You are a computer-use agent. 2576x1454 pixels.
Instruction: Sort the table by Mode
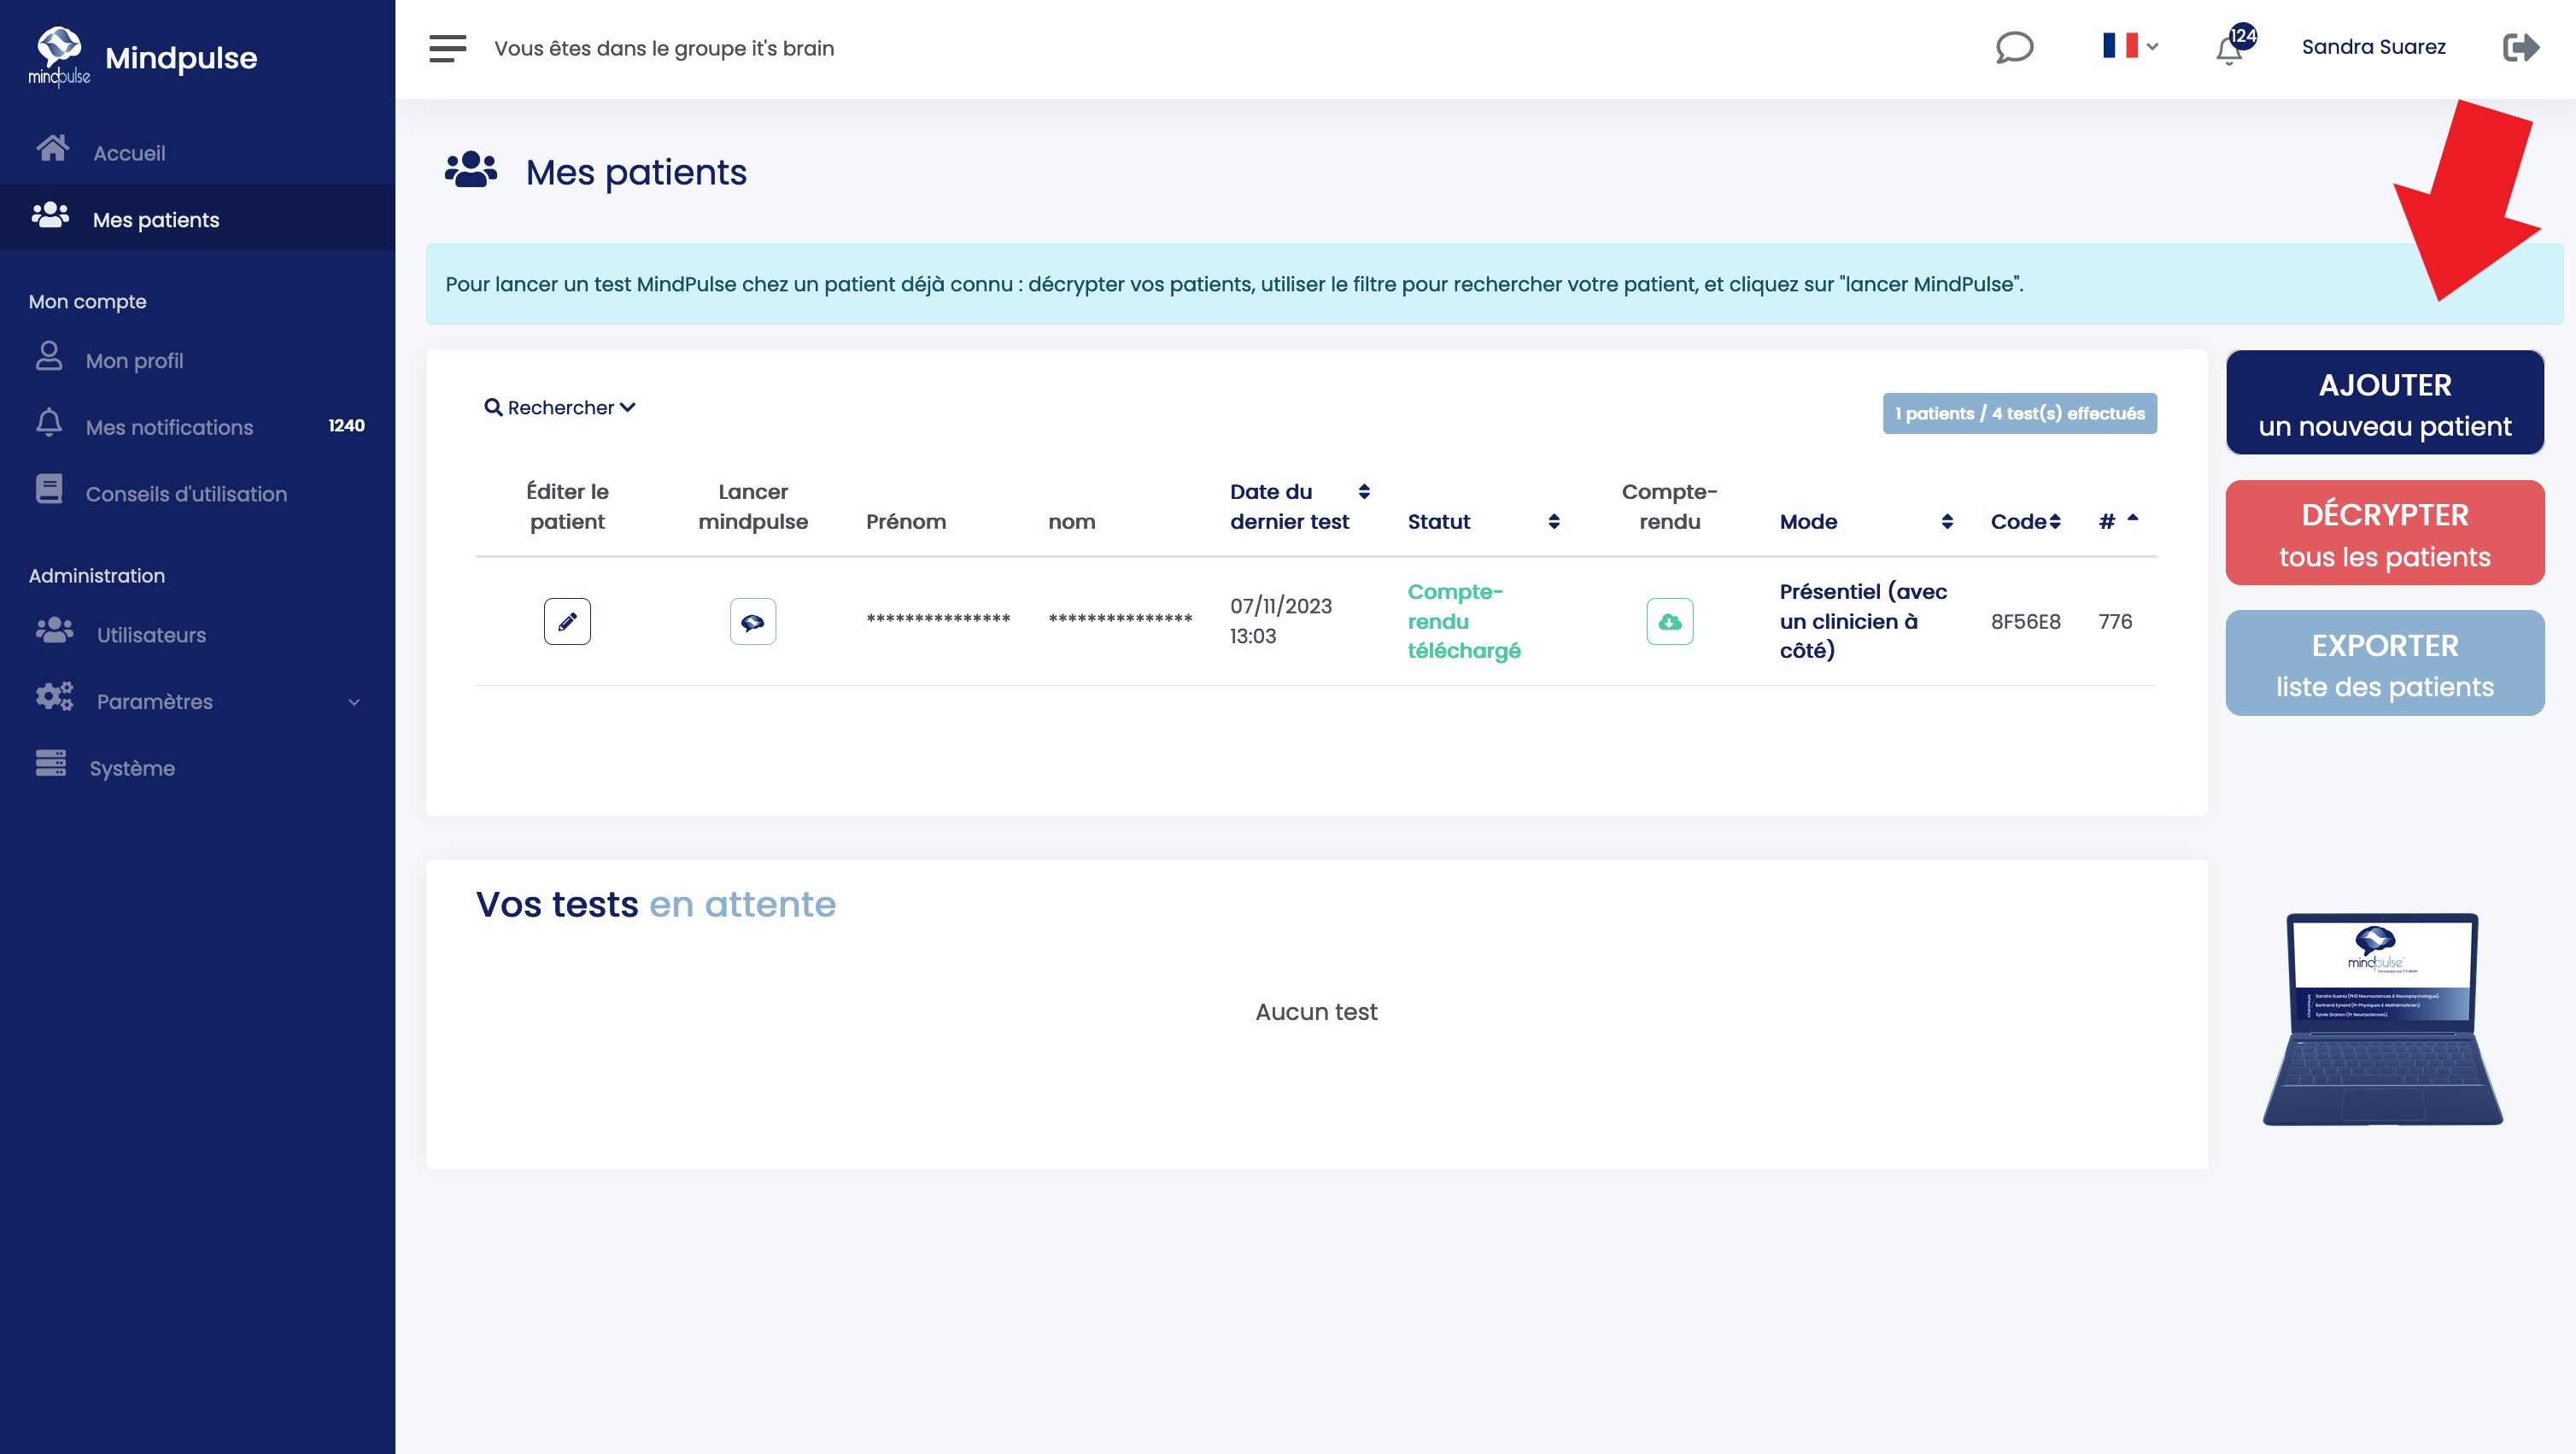click(x=1866, y=521)
